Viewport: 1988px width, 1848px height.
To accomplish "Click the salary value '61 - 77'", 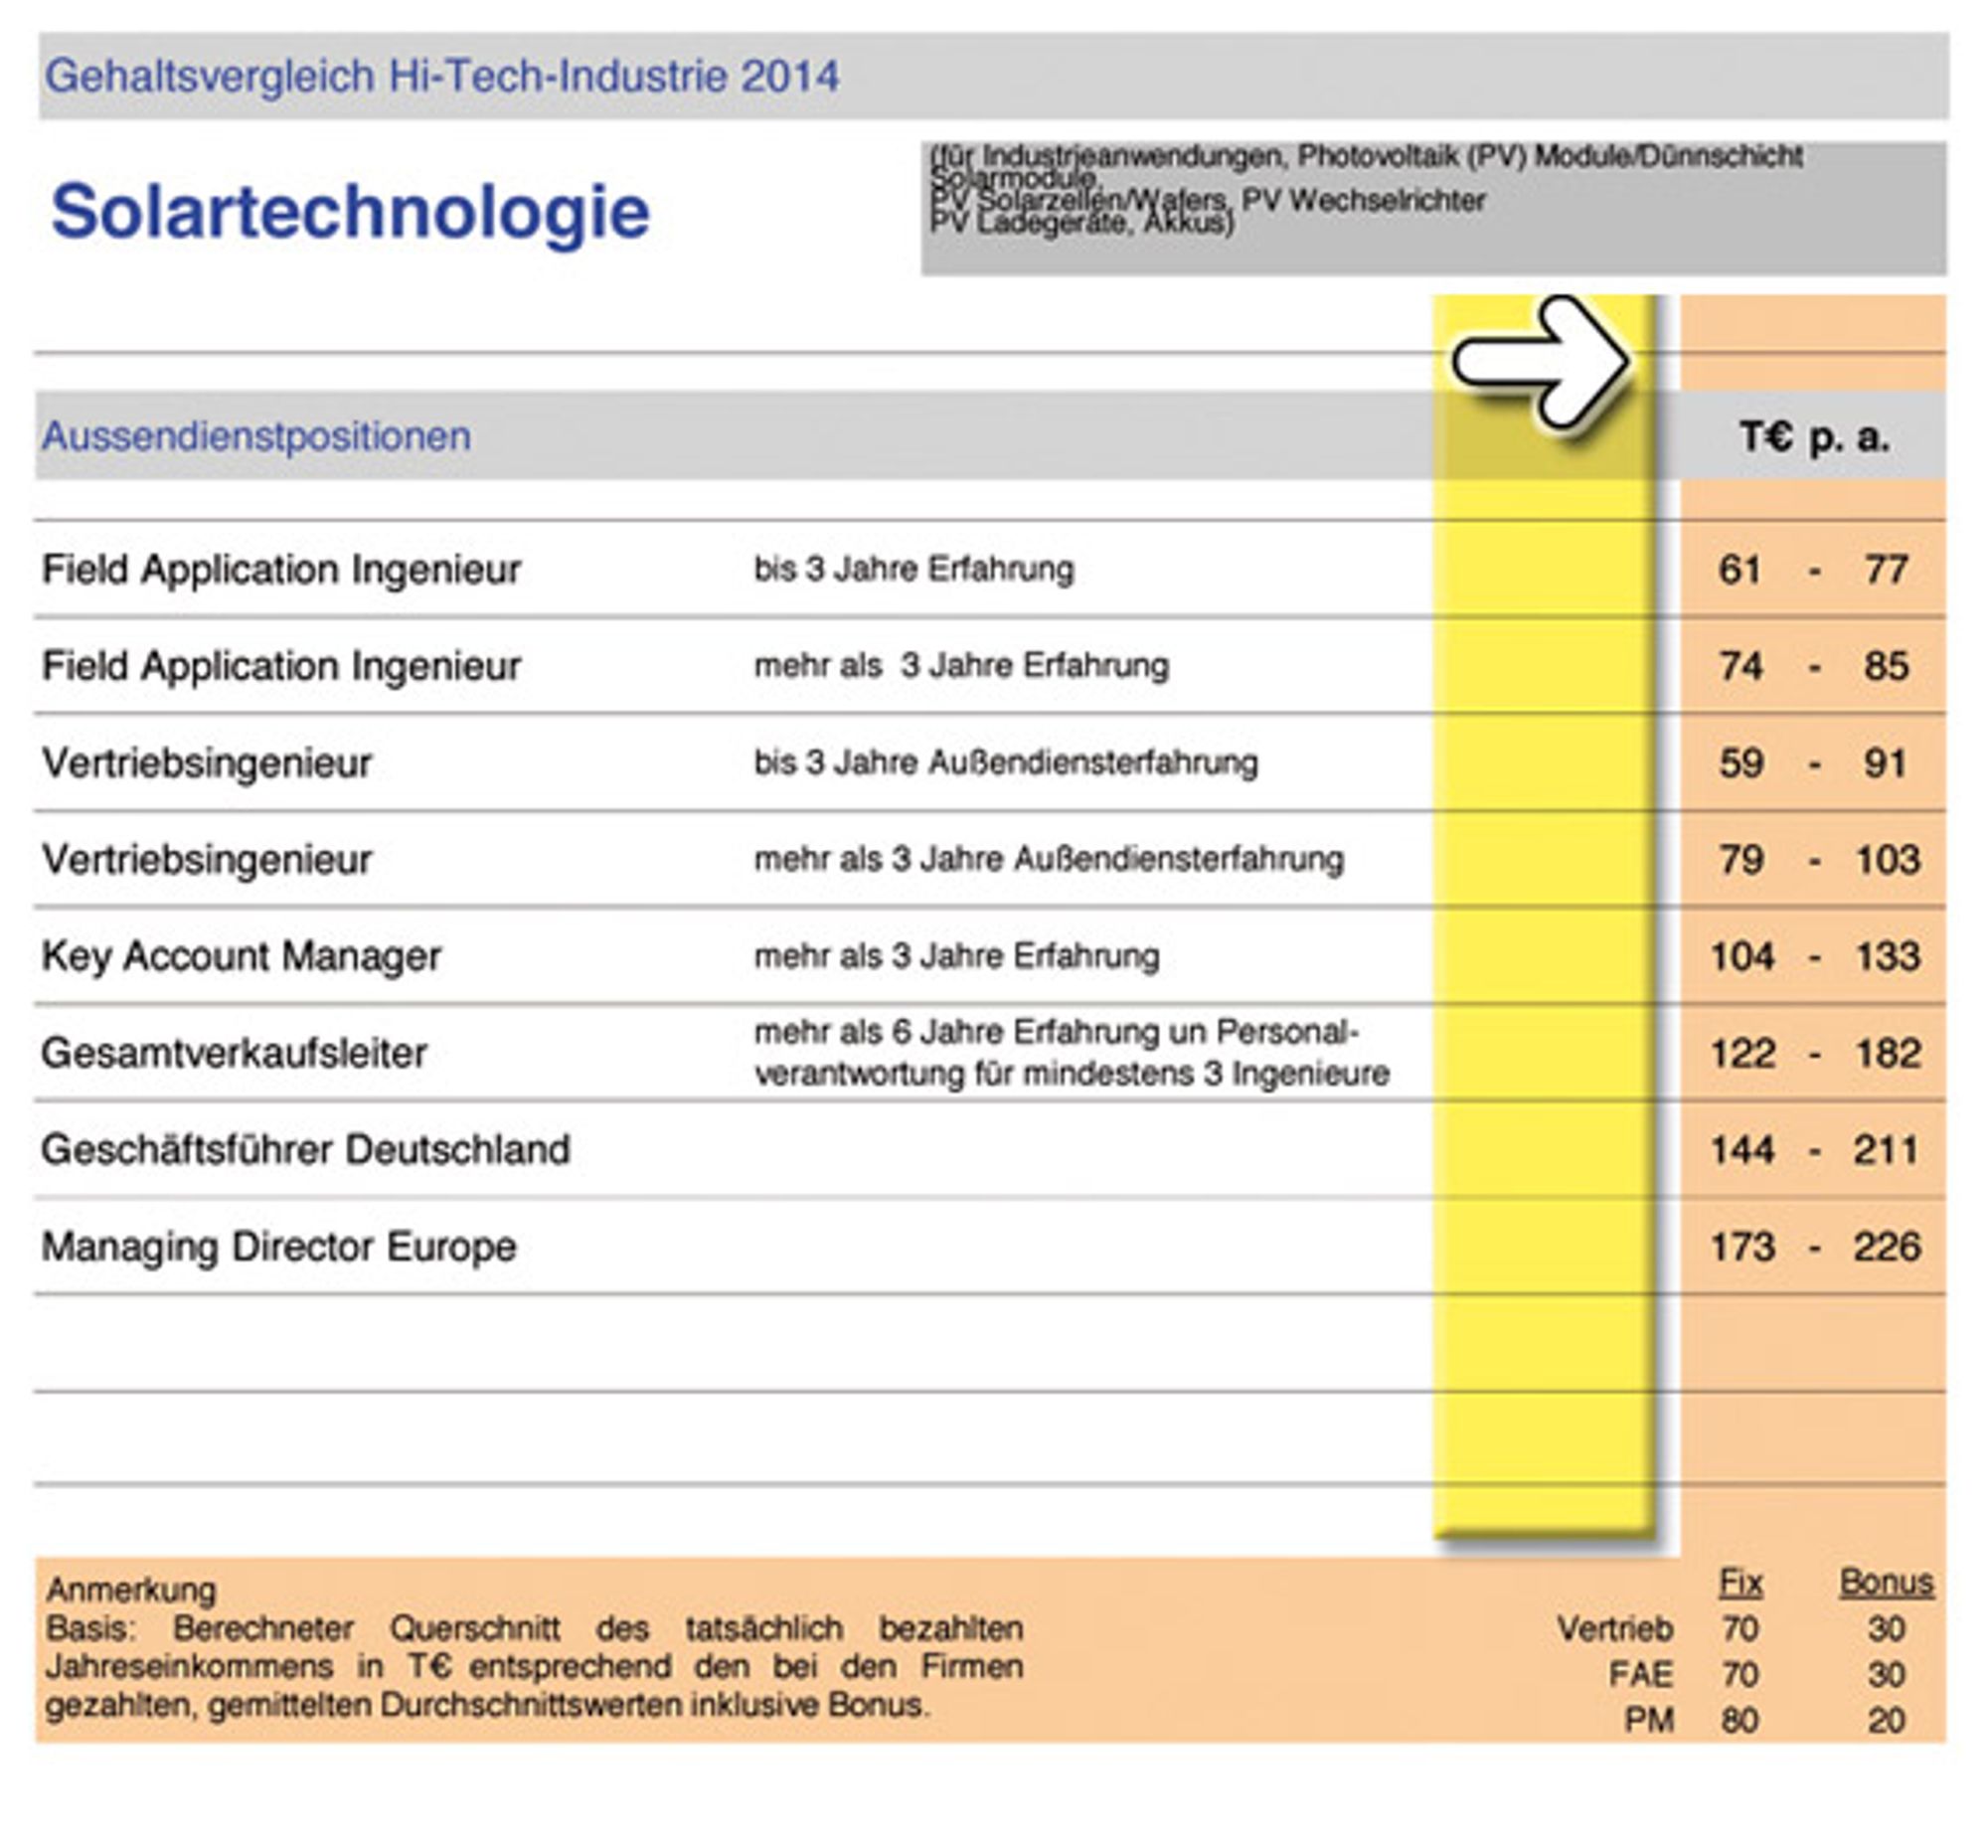I will click(x=1814, y=569).
